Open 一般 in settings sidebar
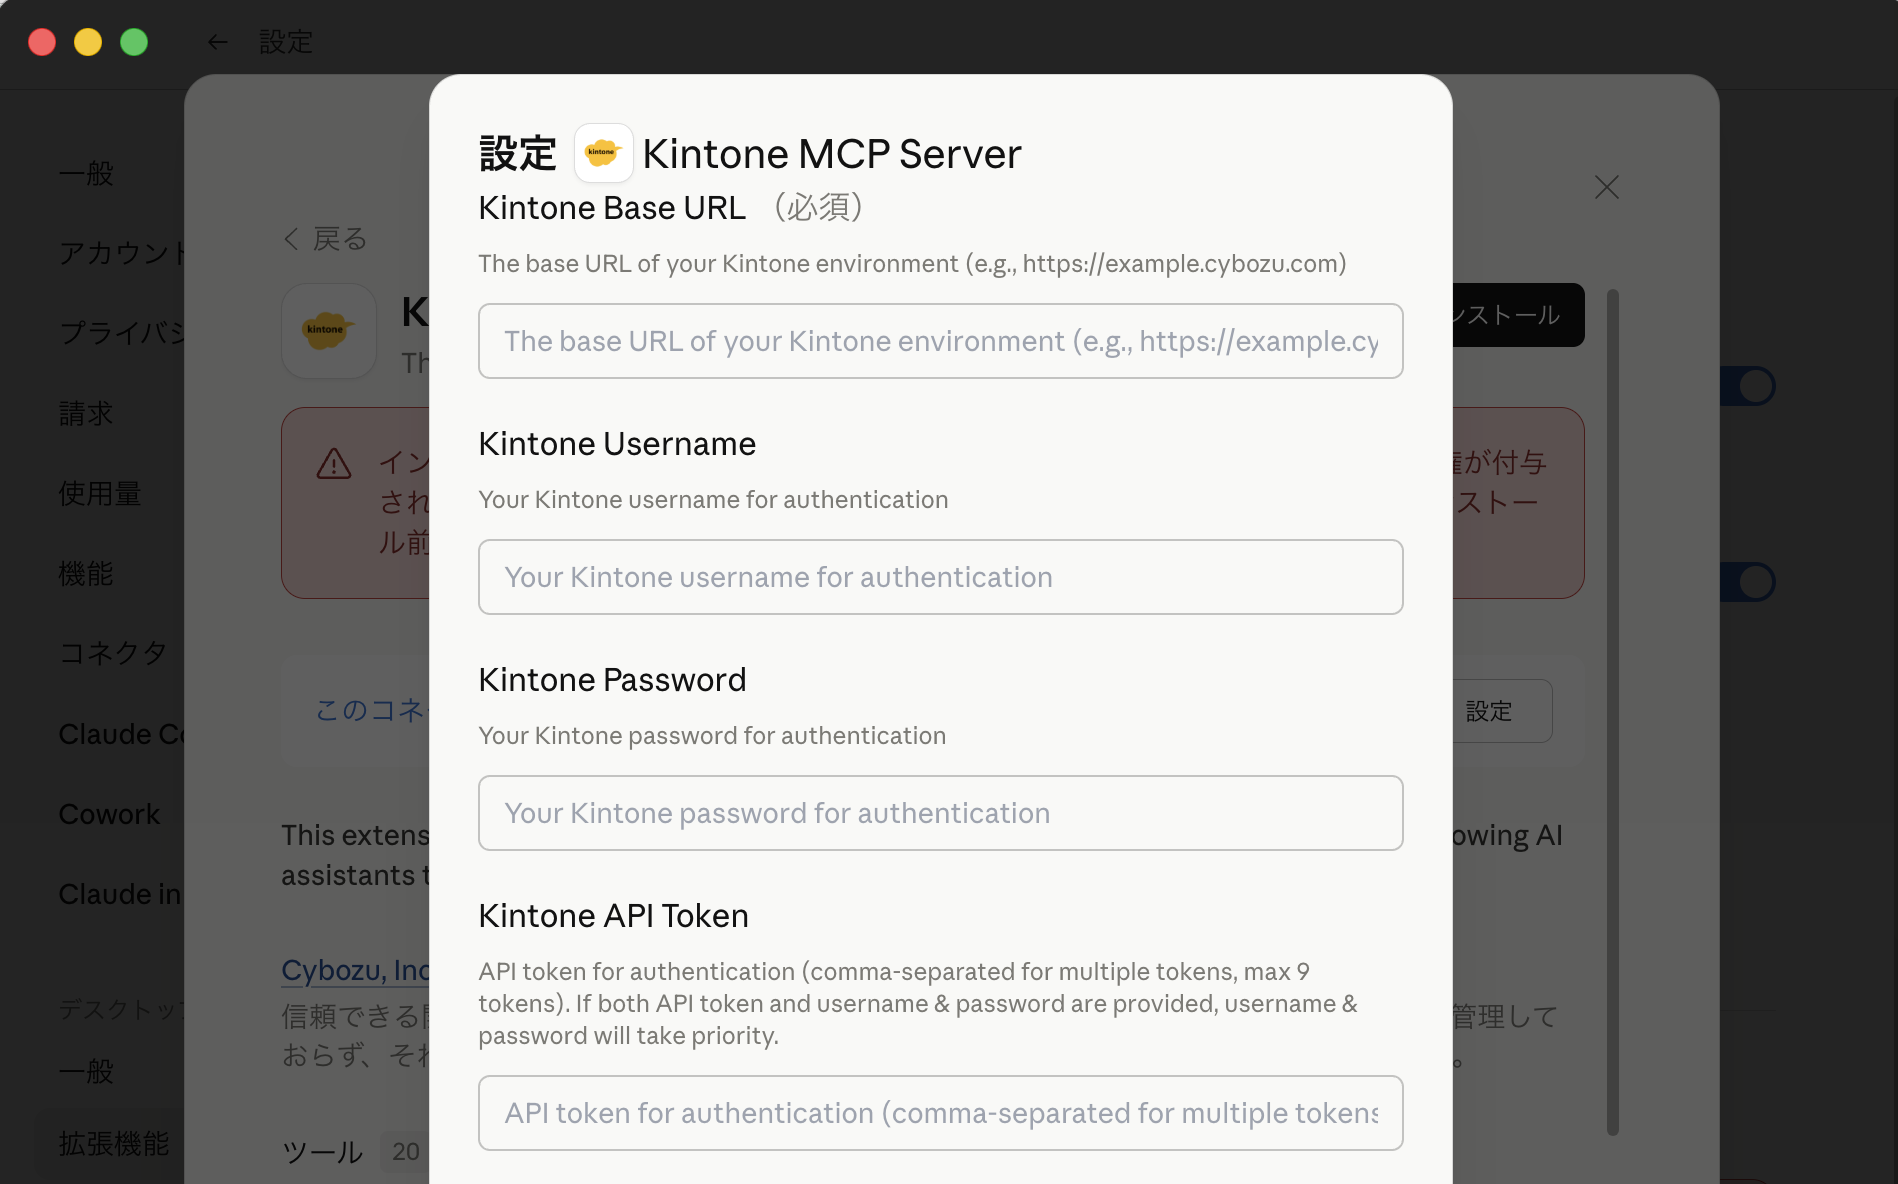This screenshot has width=1898, height=1184. [x=87, y=173]
